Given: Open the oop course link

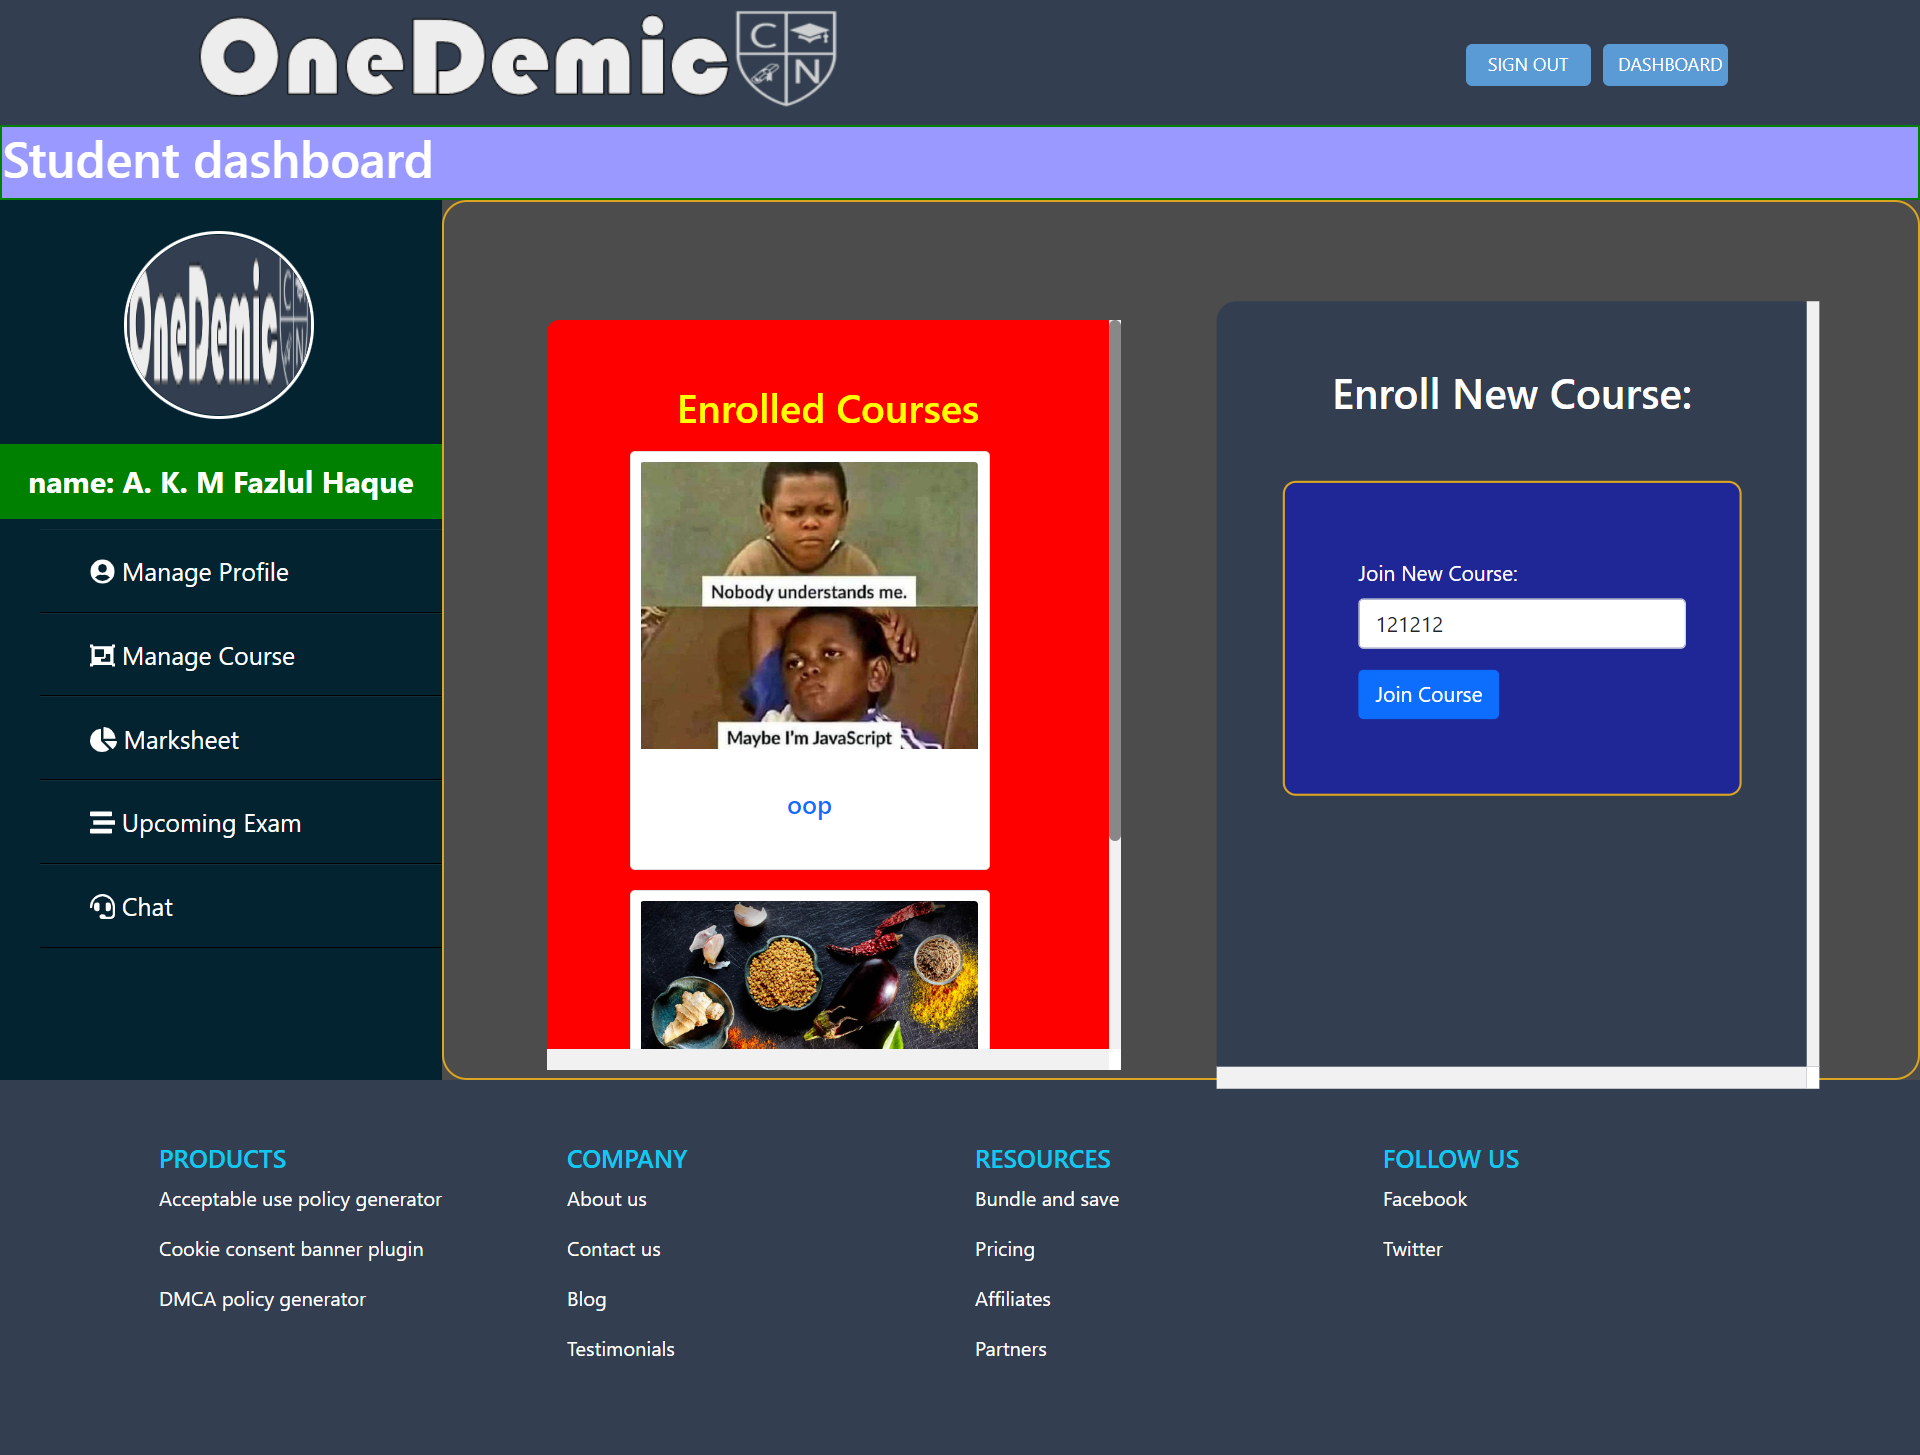Looking at the screenshot, I should (x=809, y=806).
